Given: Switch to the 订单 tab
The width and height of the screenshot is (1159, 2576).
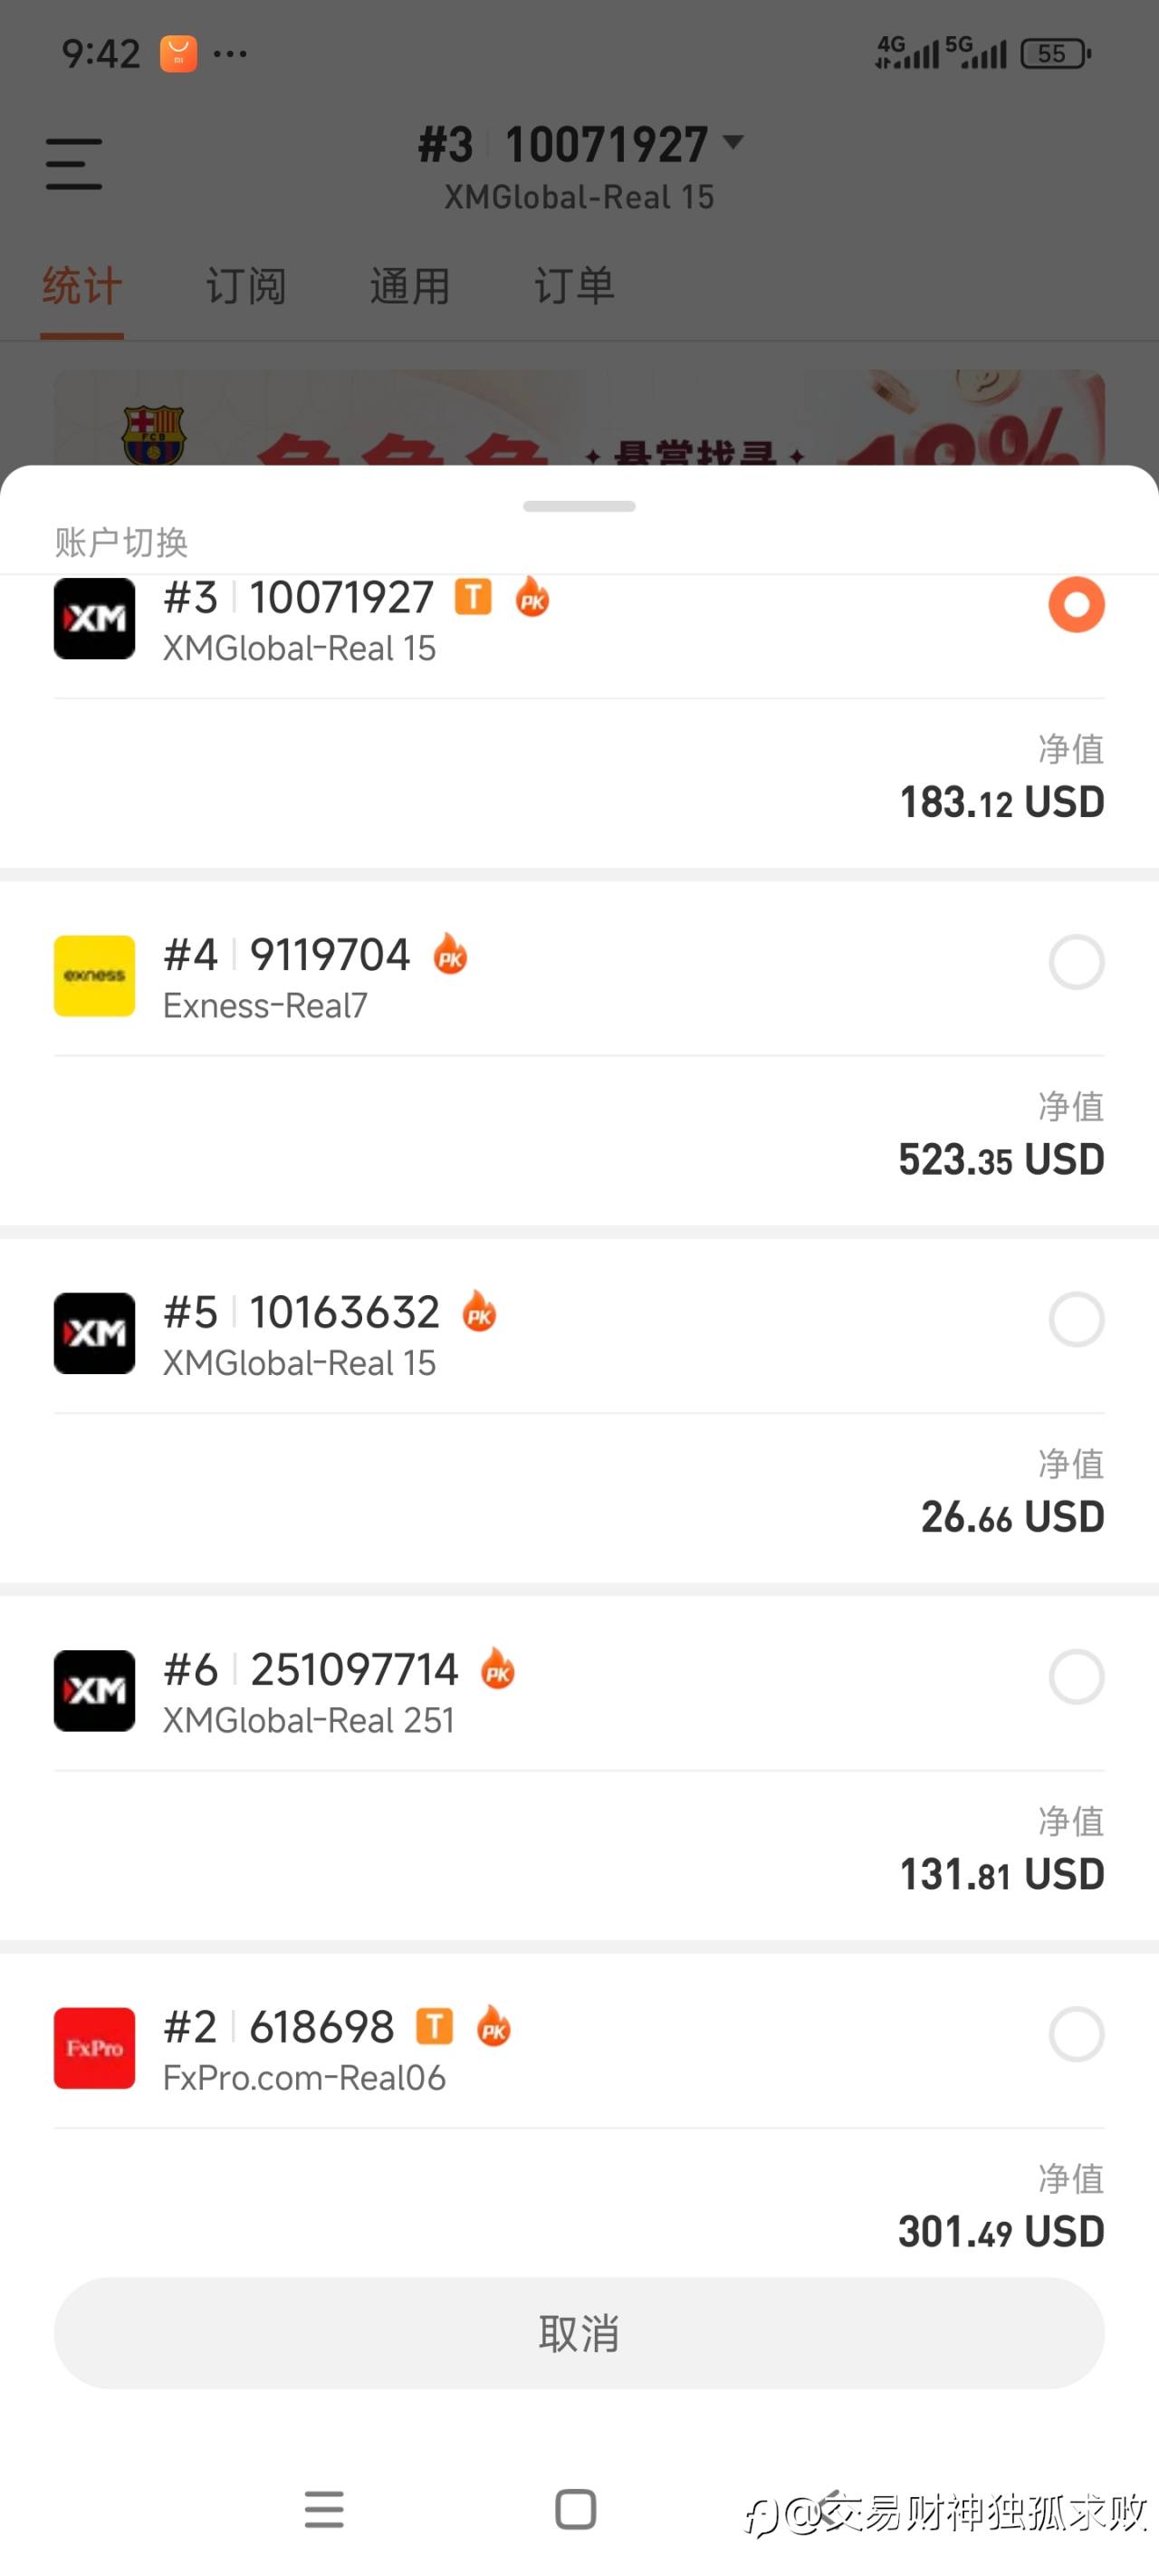Looking at the screenshot, I should pyautogui.click(x=574, y=286).
